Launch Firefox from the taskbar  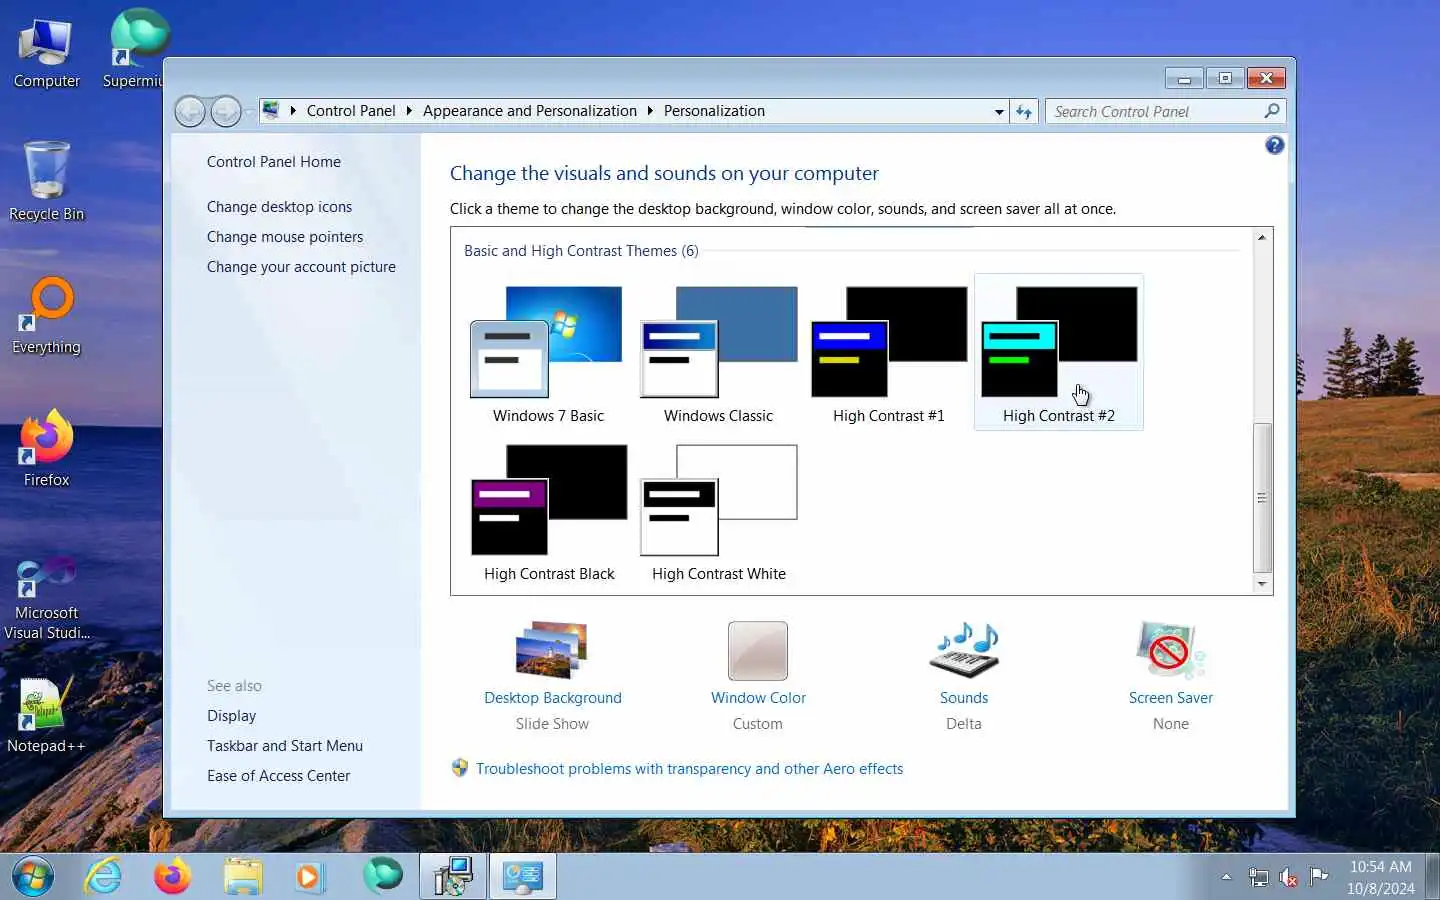click(x=172, y=877)
